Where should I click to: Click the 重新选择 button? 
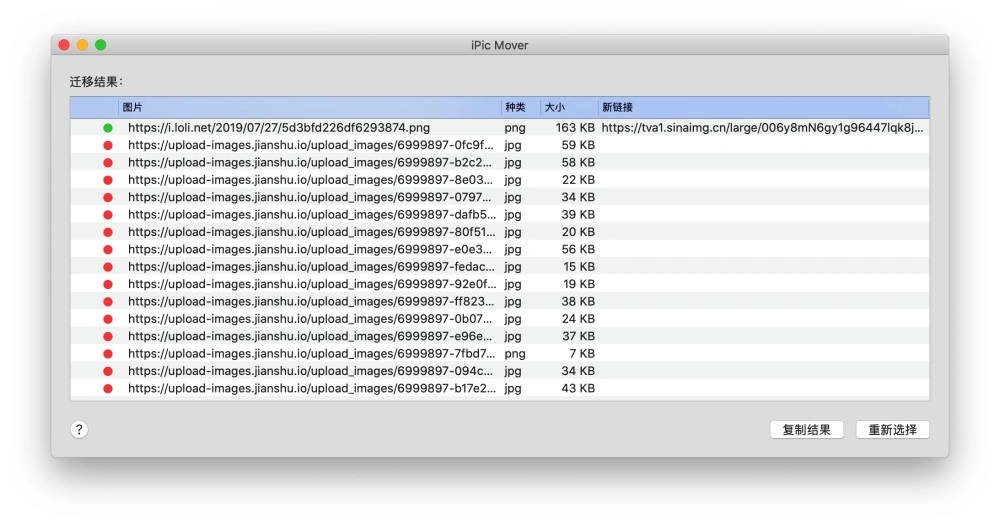892,430
